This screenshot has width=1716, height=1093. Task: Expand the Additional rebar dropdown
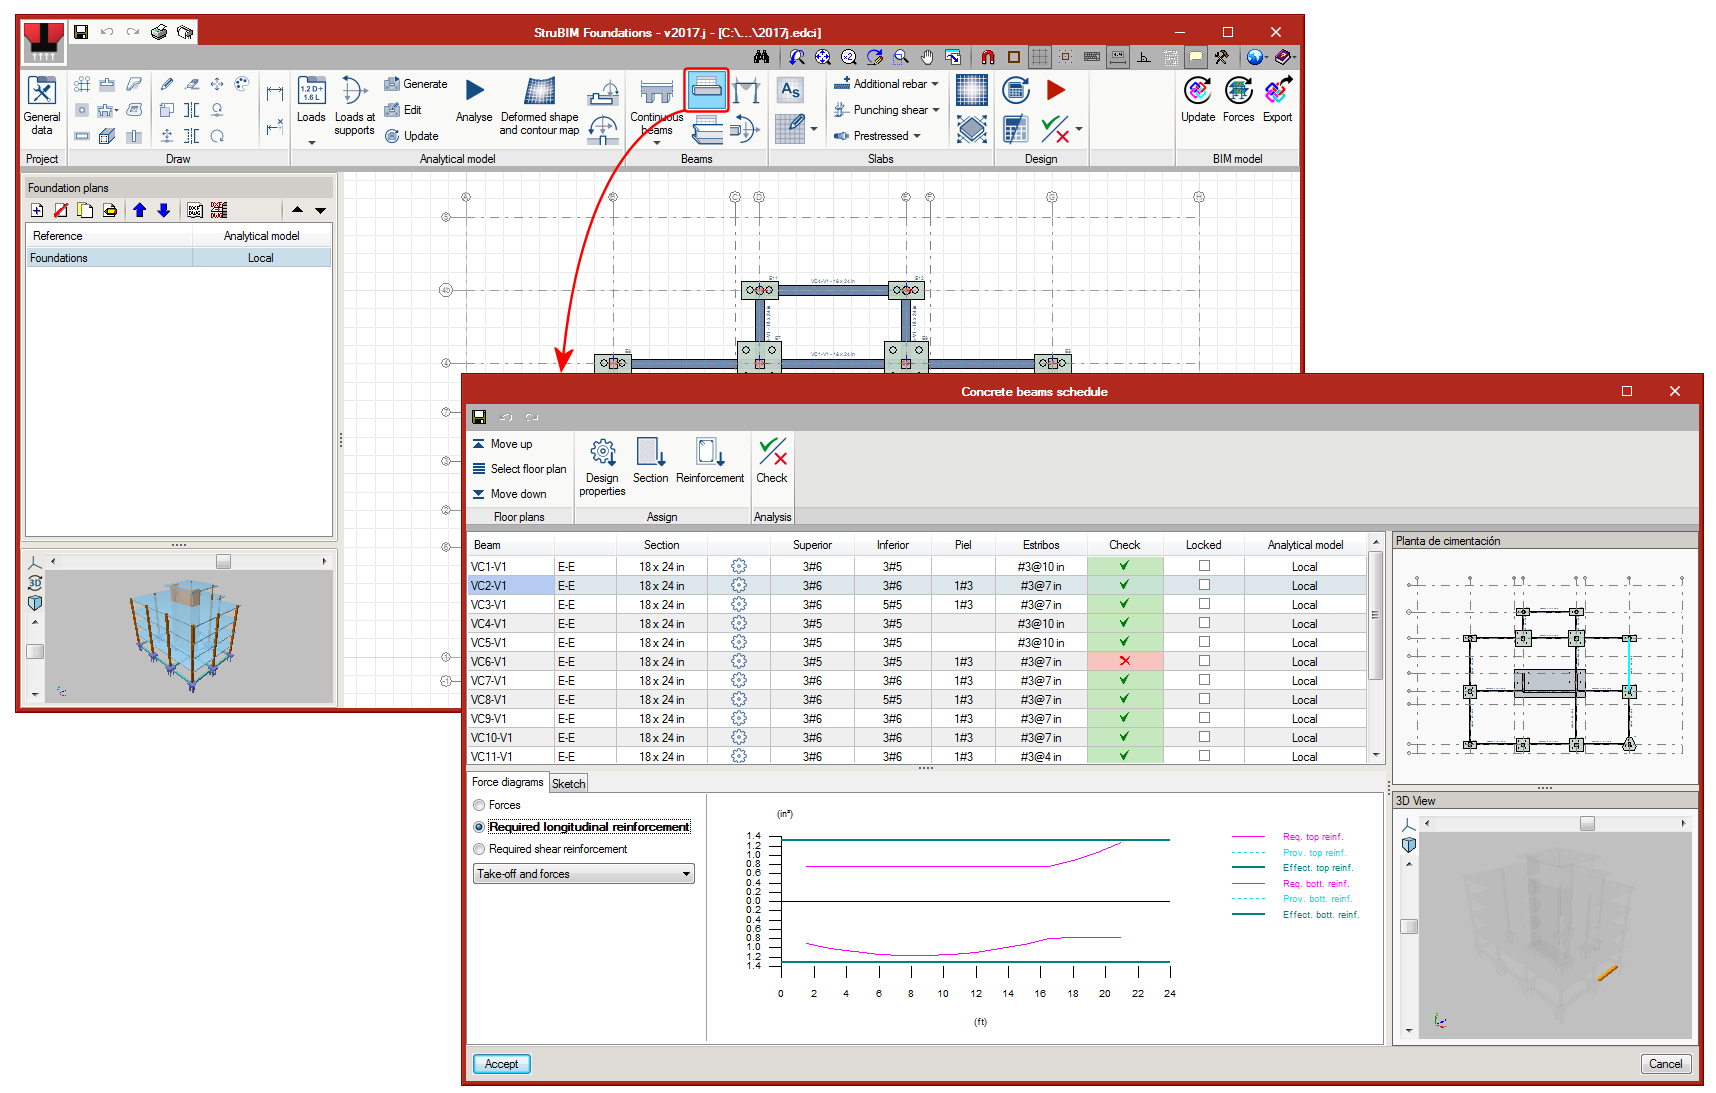point(935,84)
